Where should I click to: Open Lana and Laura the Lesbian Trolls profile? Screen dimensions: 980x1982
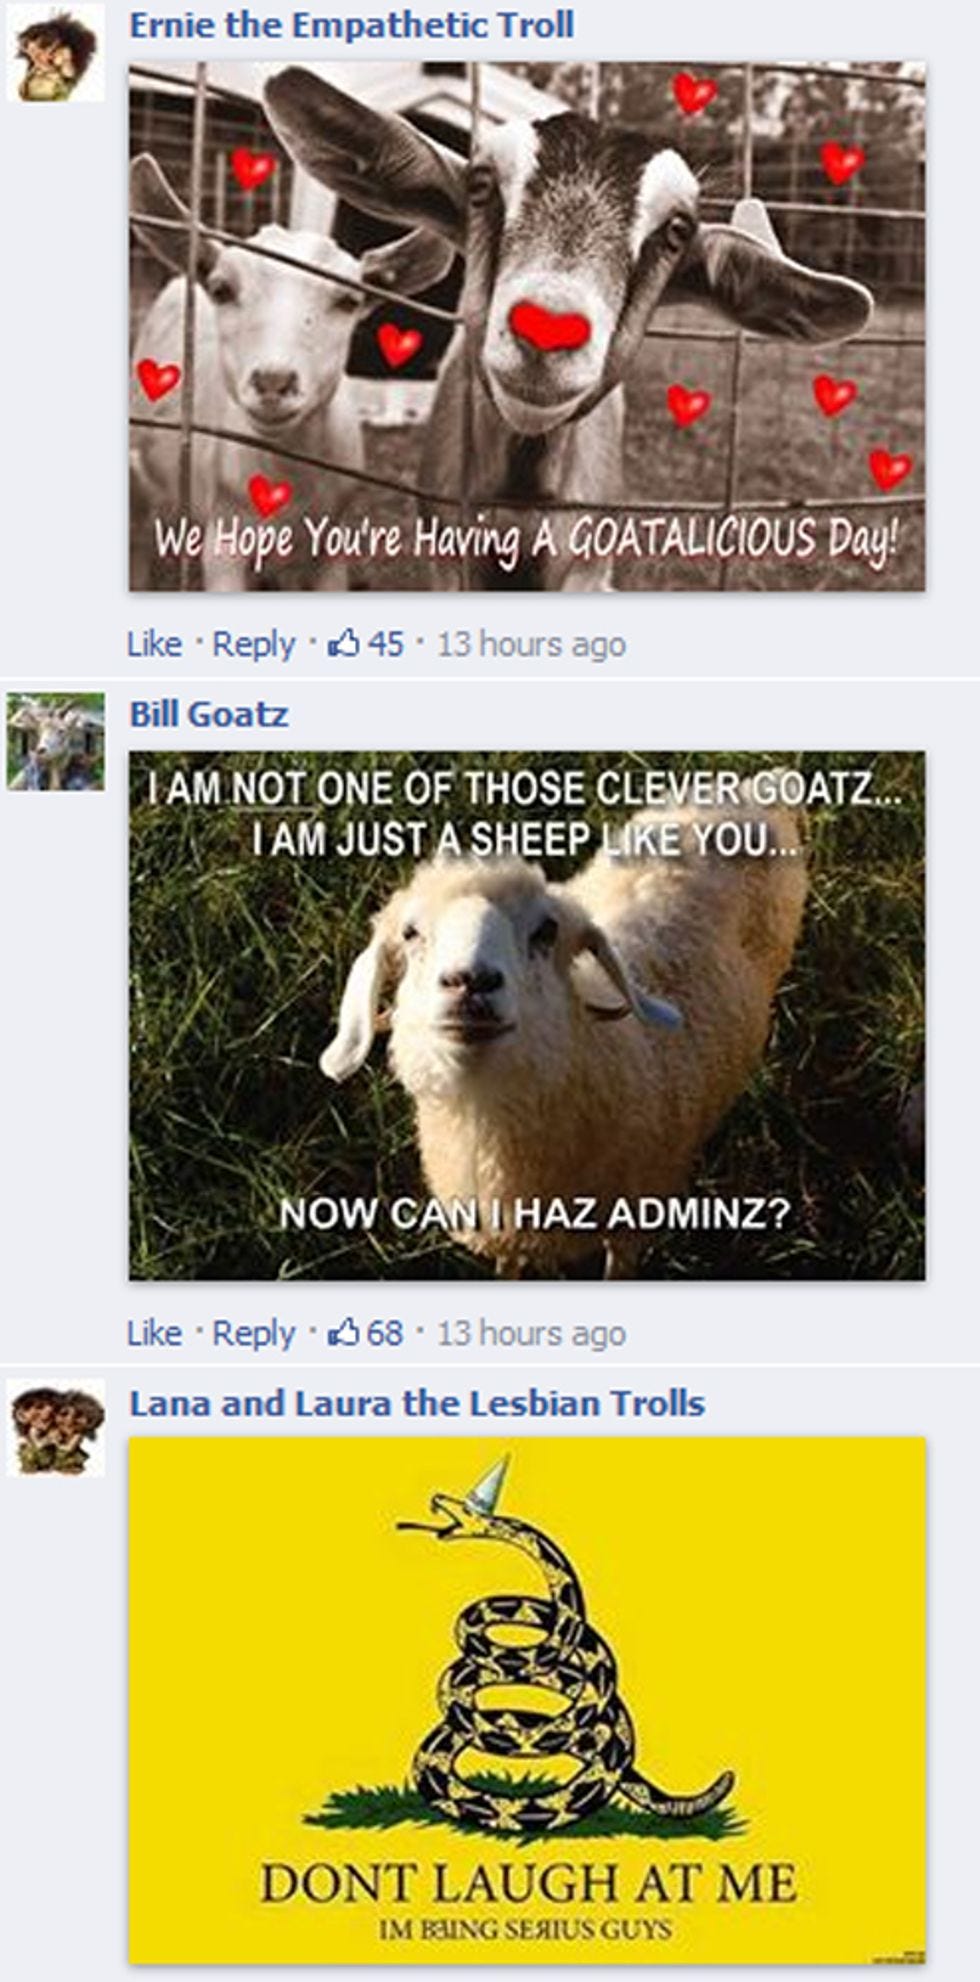(417, 1403)
